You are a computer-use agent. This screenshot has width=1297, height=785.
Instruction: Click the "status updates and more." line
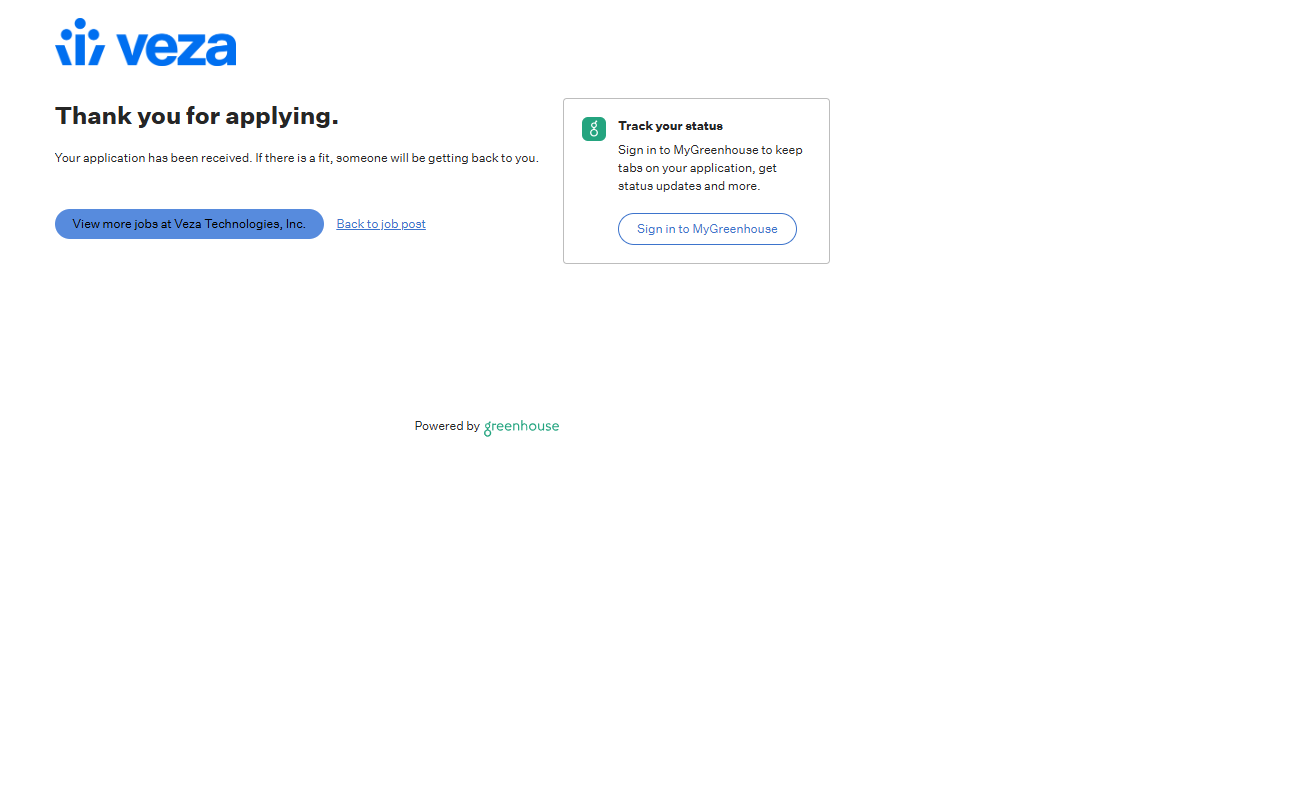(x=689, y=186)
